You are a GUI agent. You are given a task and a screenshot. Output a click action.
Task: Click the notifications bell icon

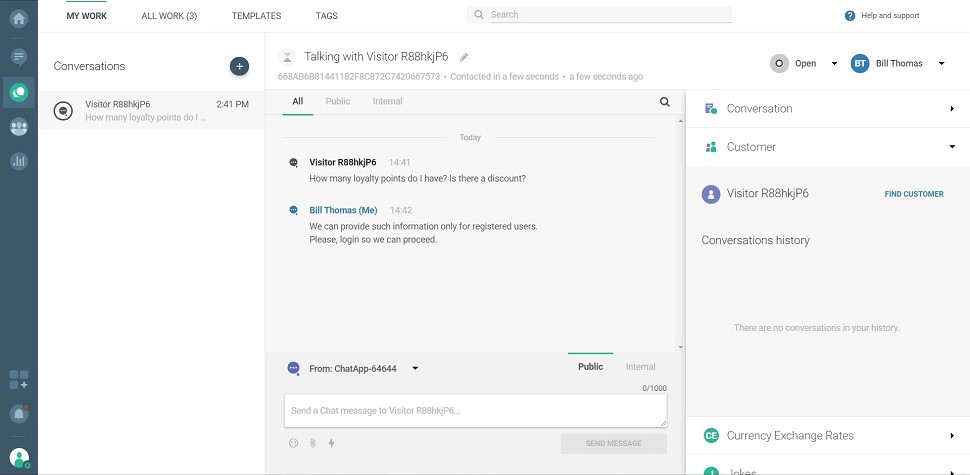click(19, 414)
